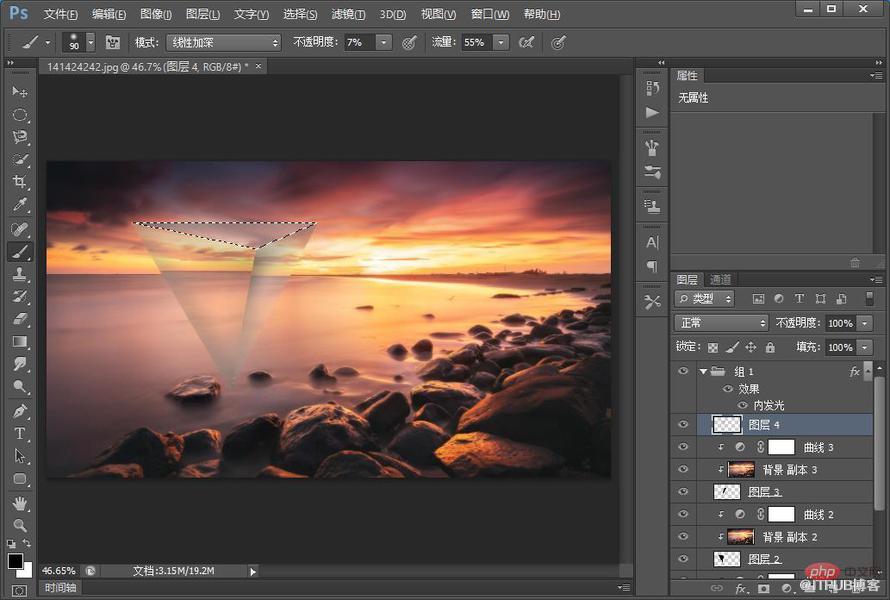This screenshot has height=600, width=890.
Task: Open the Paragraph panel icon
Action: pos(652,266)
